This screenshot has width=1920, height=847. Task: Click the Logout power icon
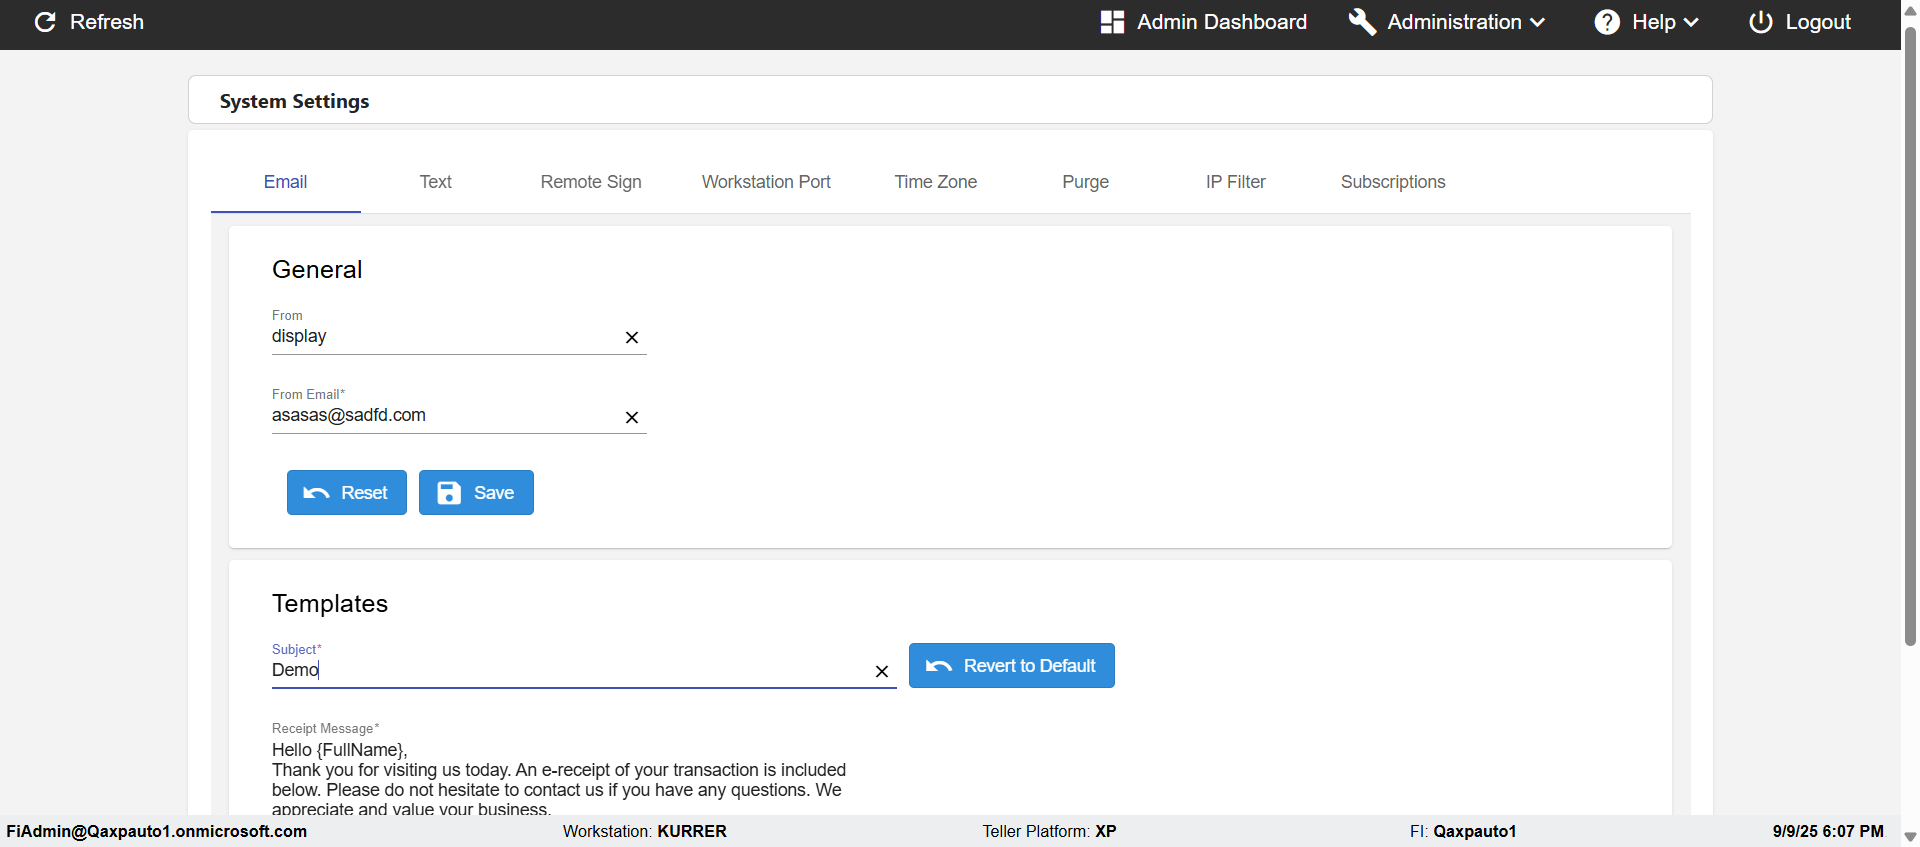(x=1761, y=22)
